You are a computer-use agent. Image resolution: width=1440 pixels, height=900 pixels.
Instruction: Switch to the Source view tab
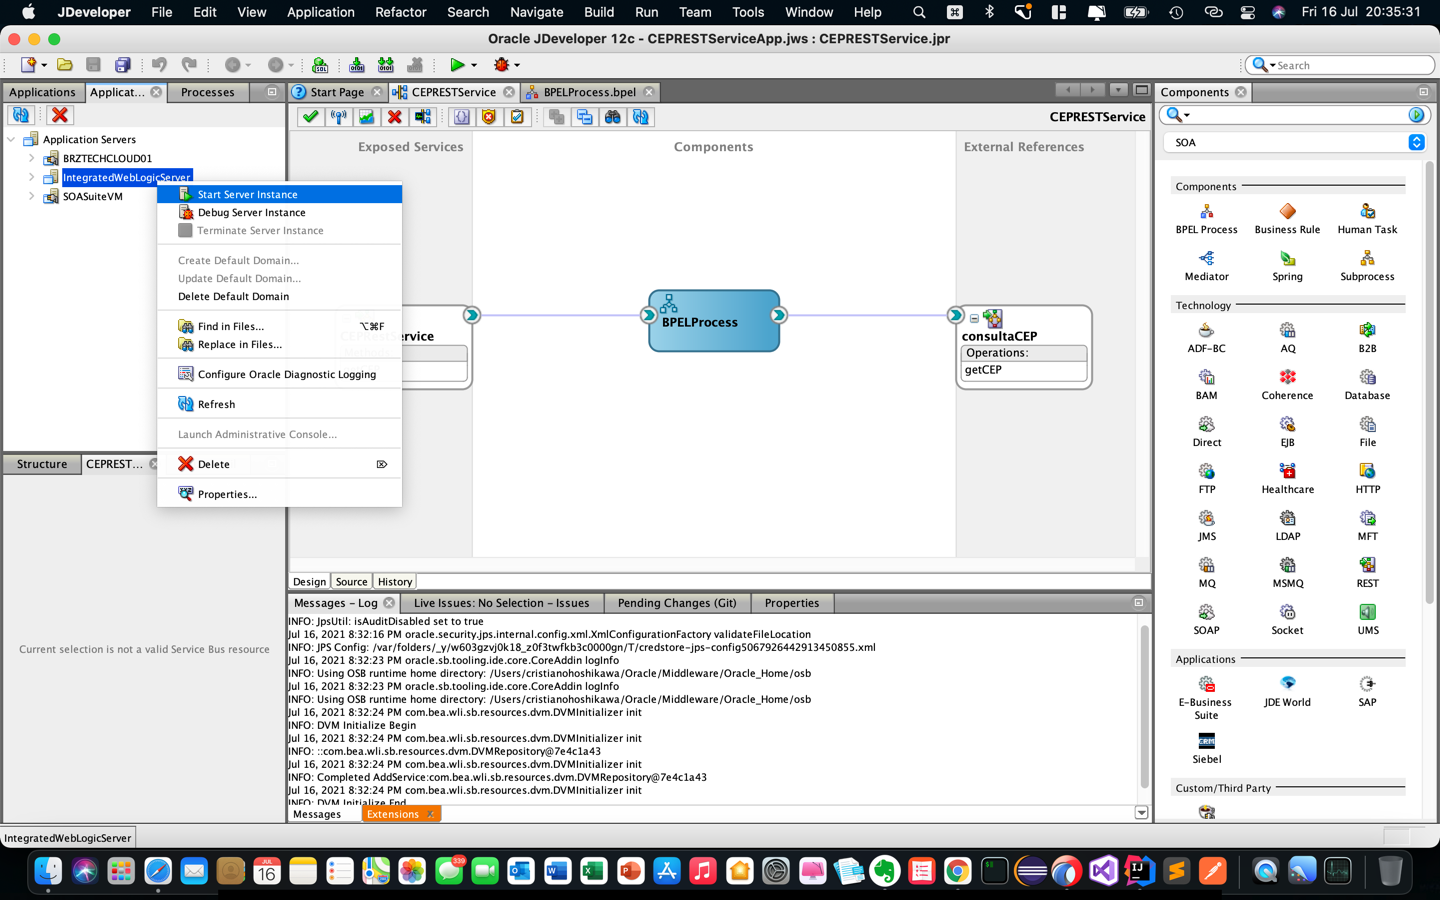tap(351, 581)
